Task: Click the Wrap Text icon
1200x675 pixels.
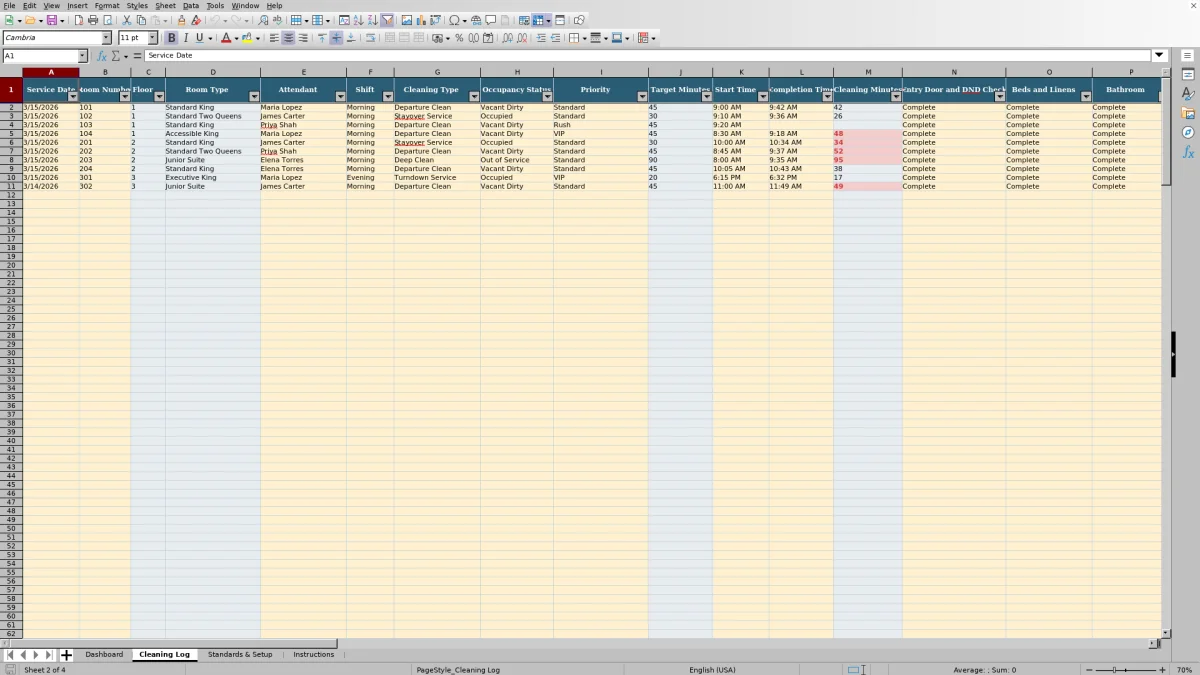Action: pos(370,38)
